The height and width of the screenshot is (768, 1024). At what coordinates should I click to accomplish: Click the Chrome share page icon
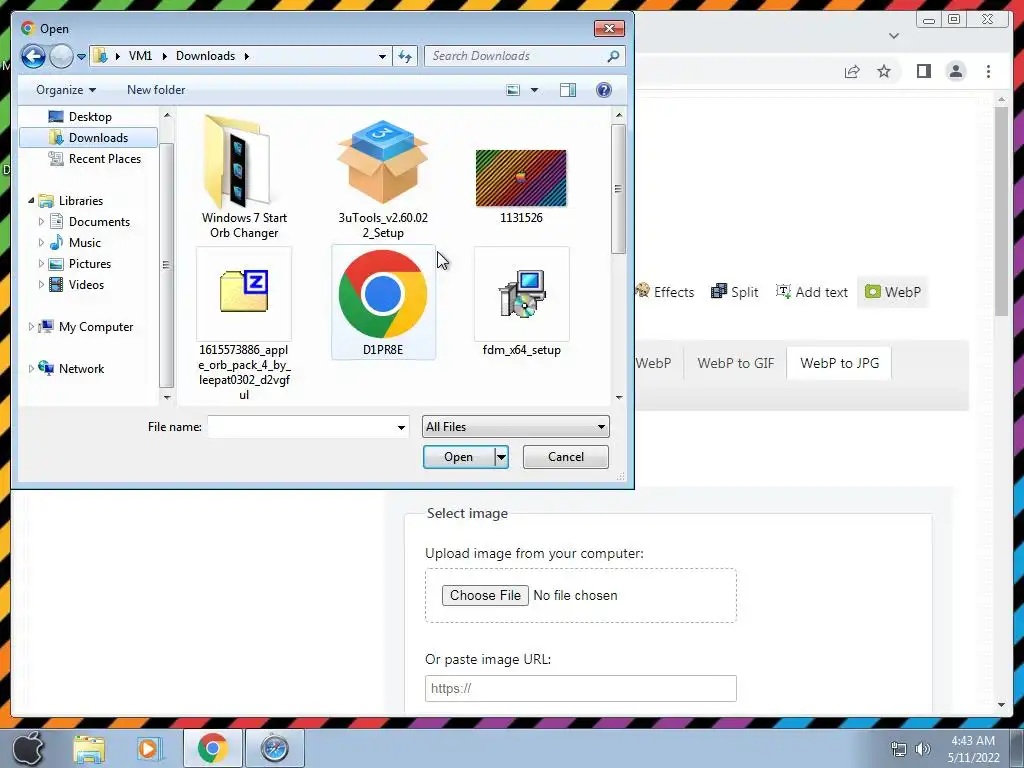pos(852,71)
